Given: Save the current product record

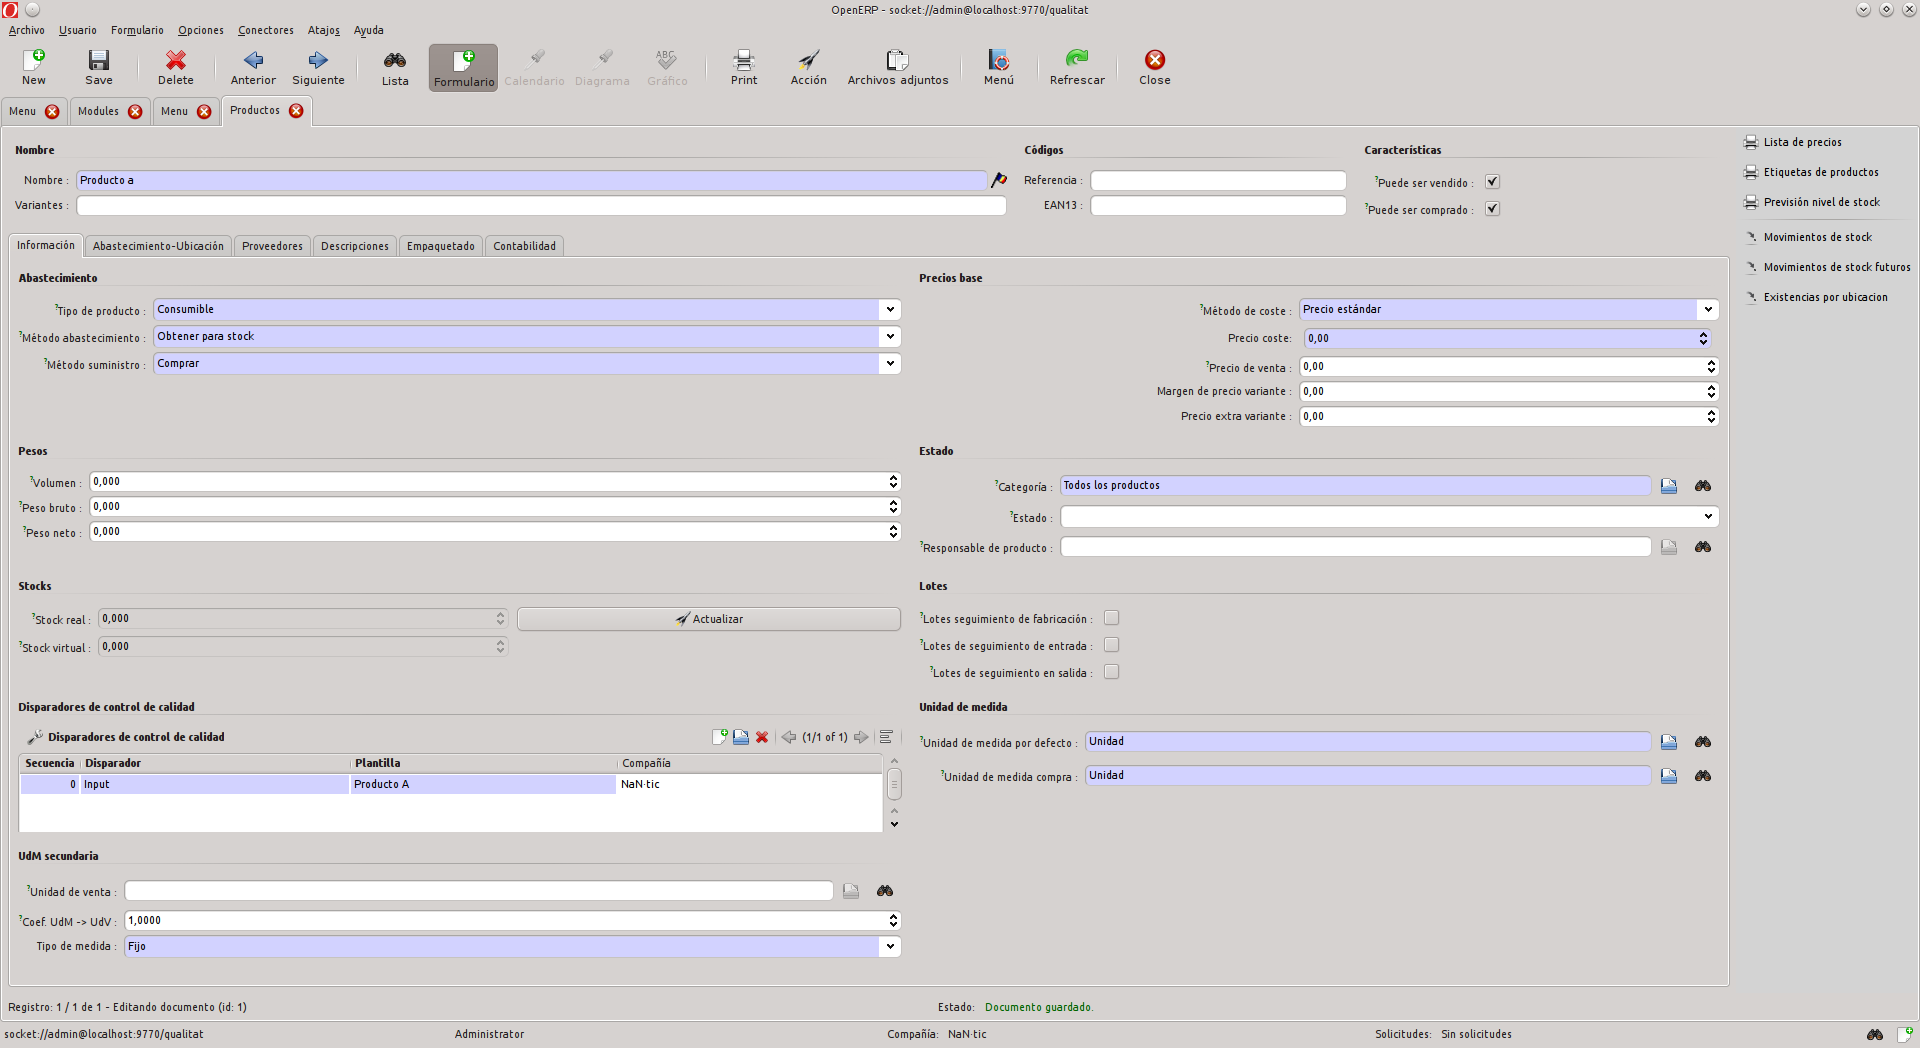Looking at the screenshot, I should point(99,67).
